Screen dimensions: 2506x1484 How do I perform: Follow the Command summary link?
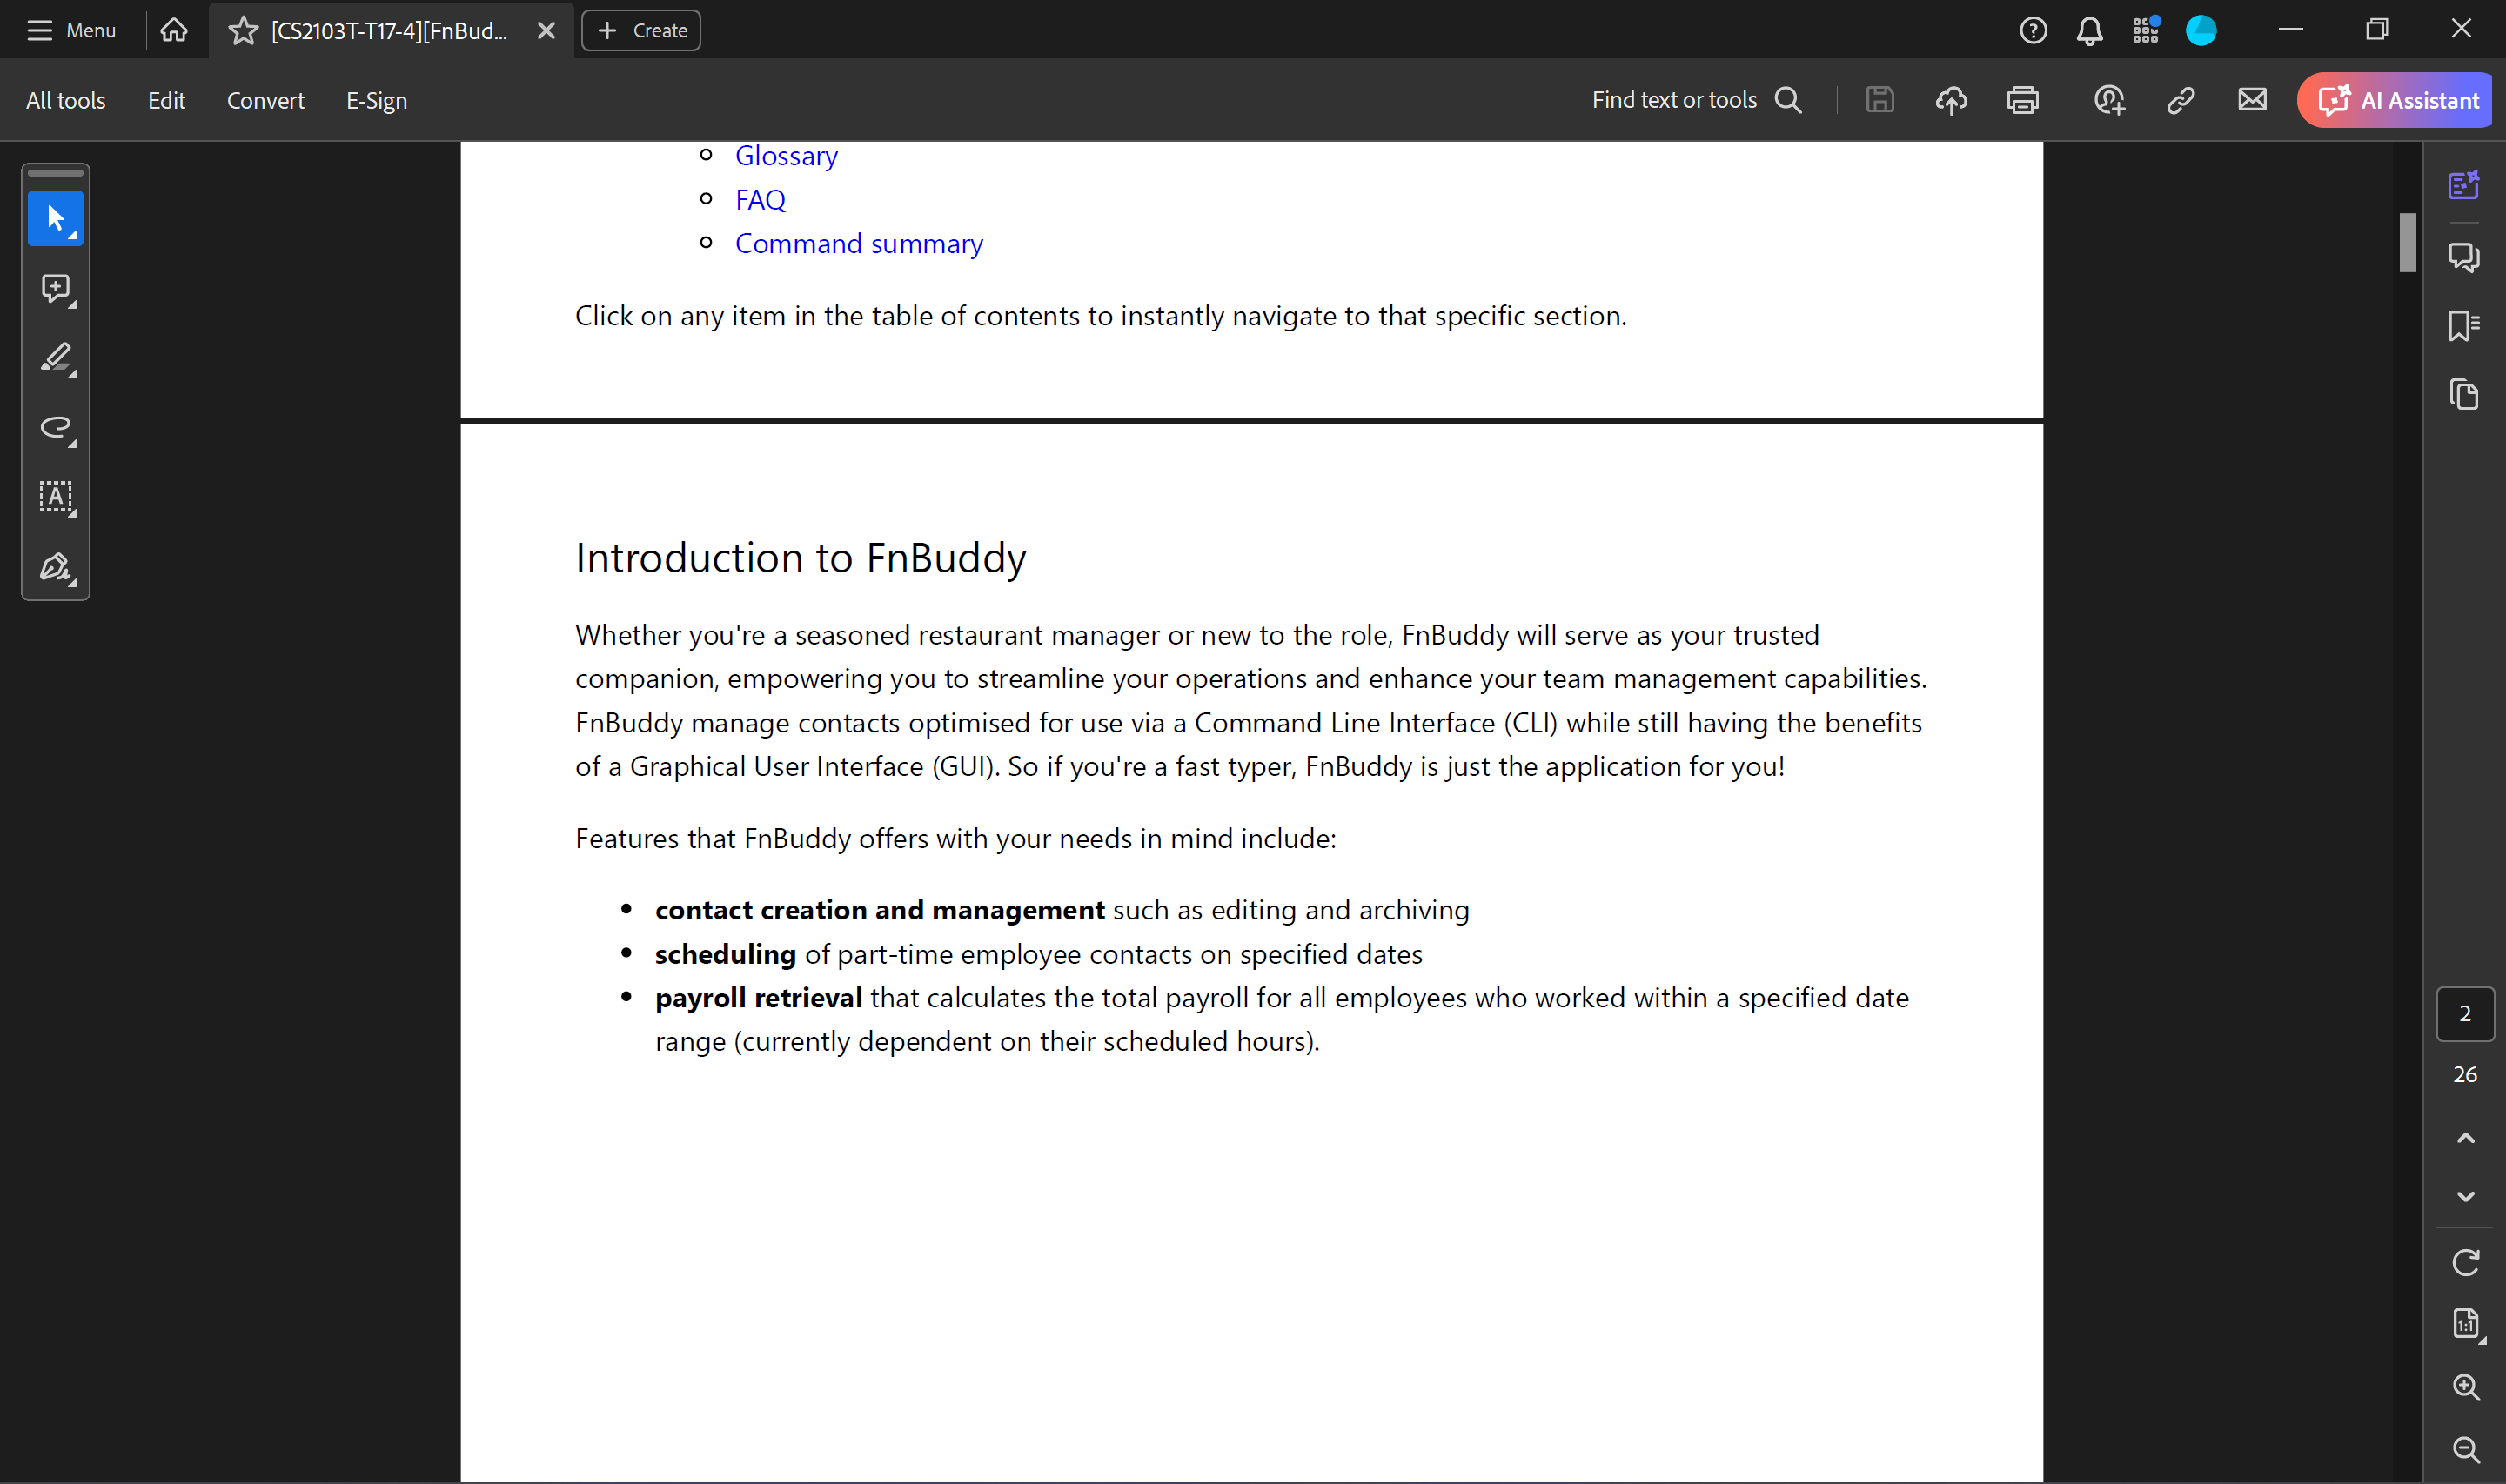(858, 244)
